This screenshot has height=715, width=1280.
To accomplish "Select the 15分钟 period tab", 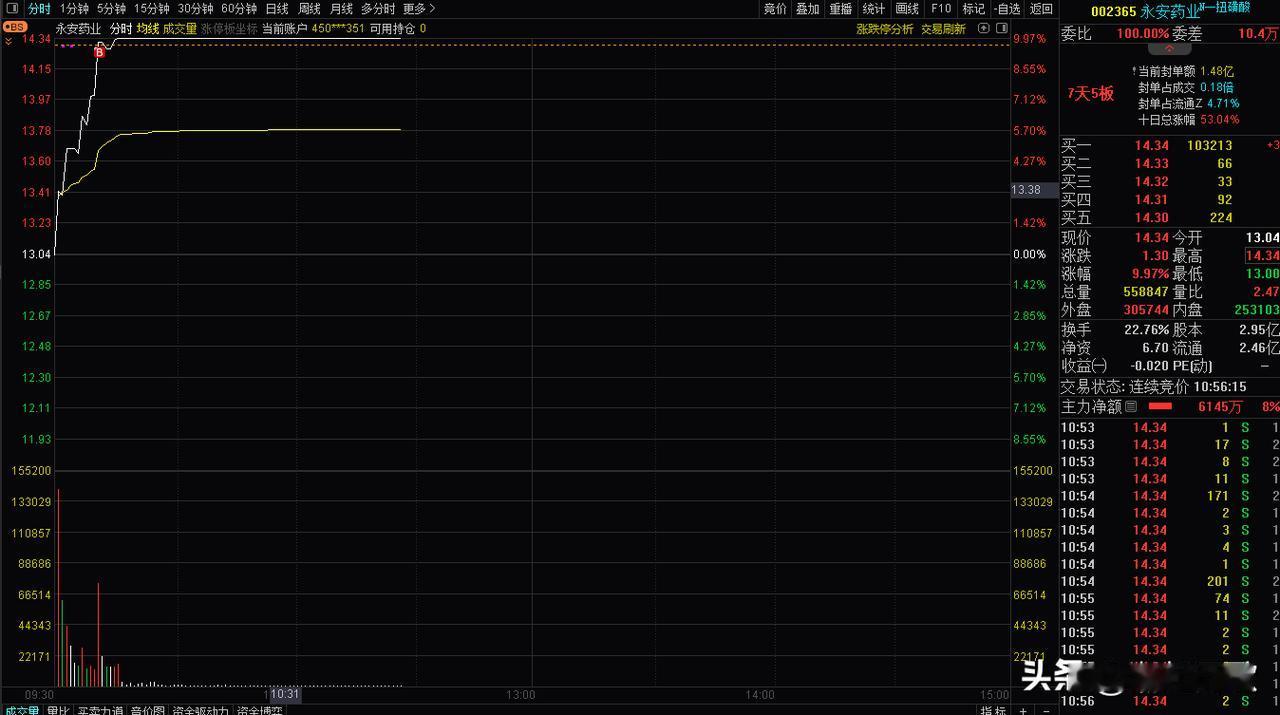I will [x=151, y=9].
